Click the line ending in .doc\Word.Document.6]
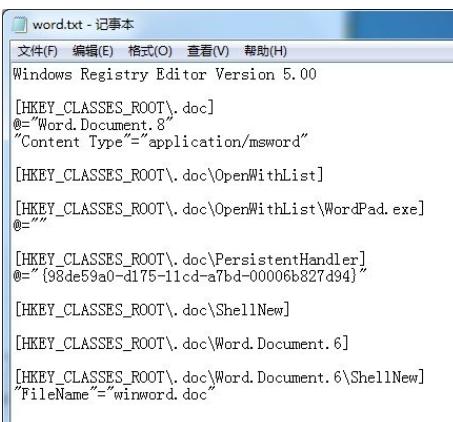This screenshot has height=422, width=453. (x=182, y=344)
